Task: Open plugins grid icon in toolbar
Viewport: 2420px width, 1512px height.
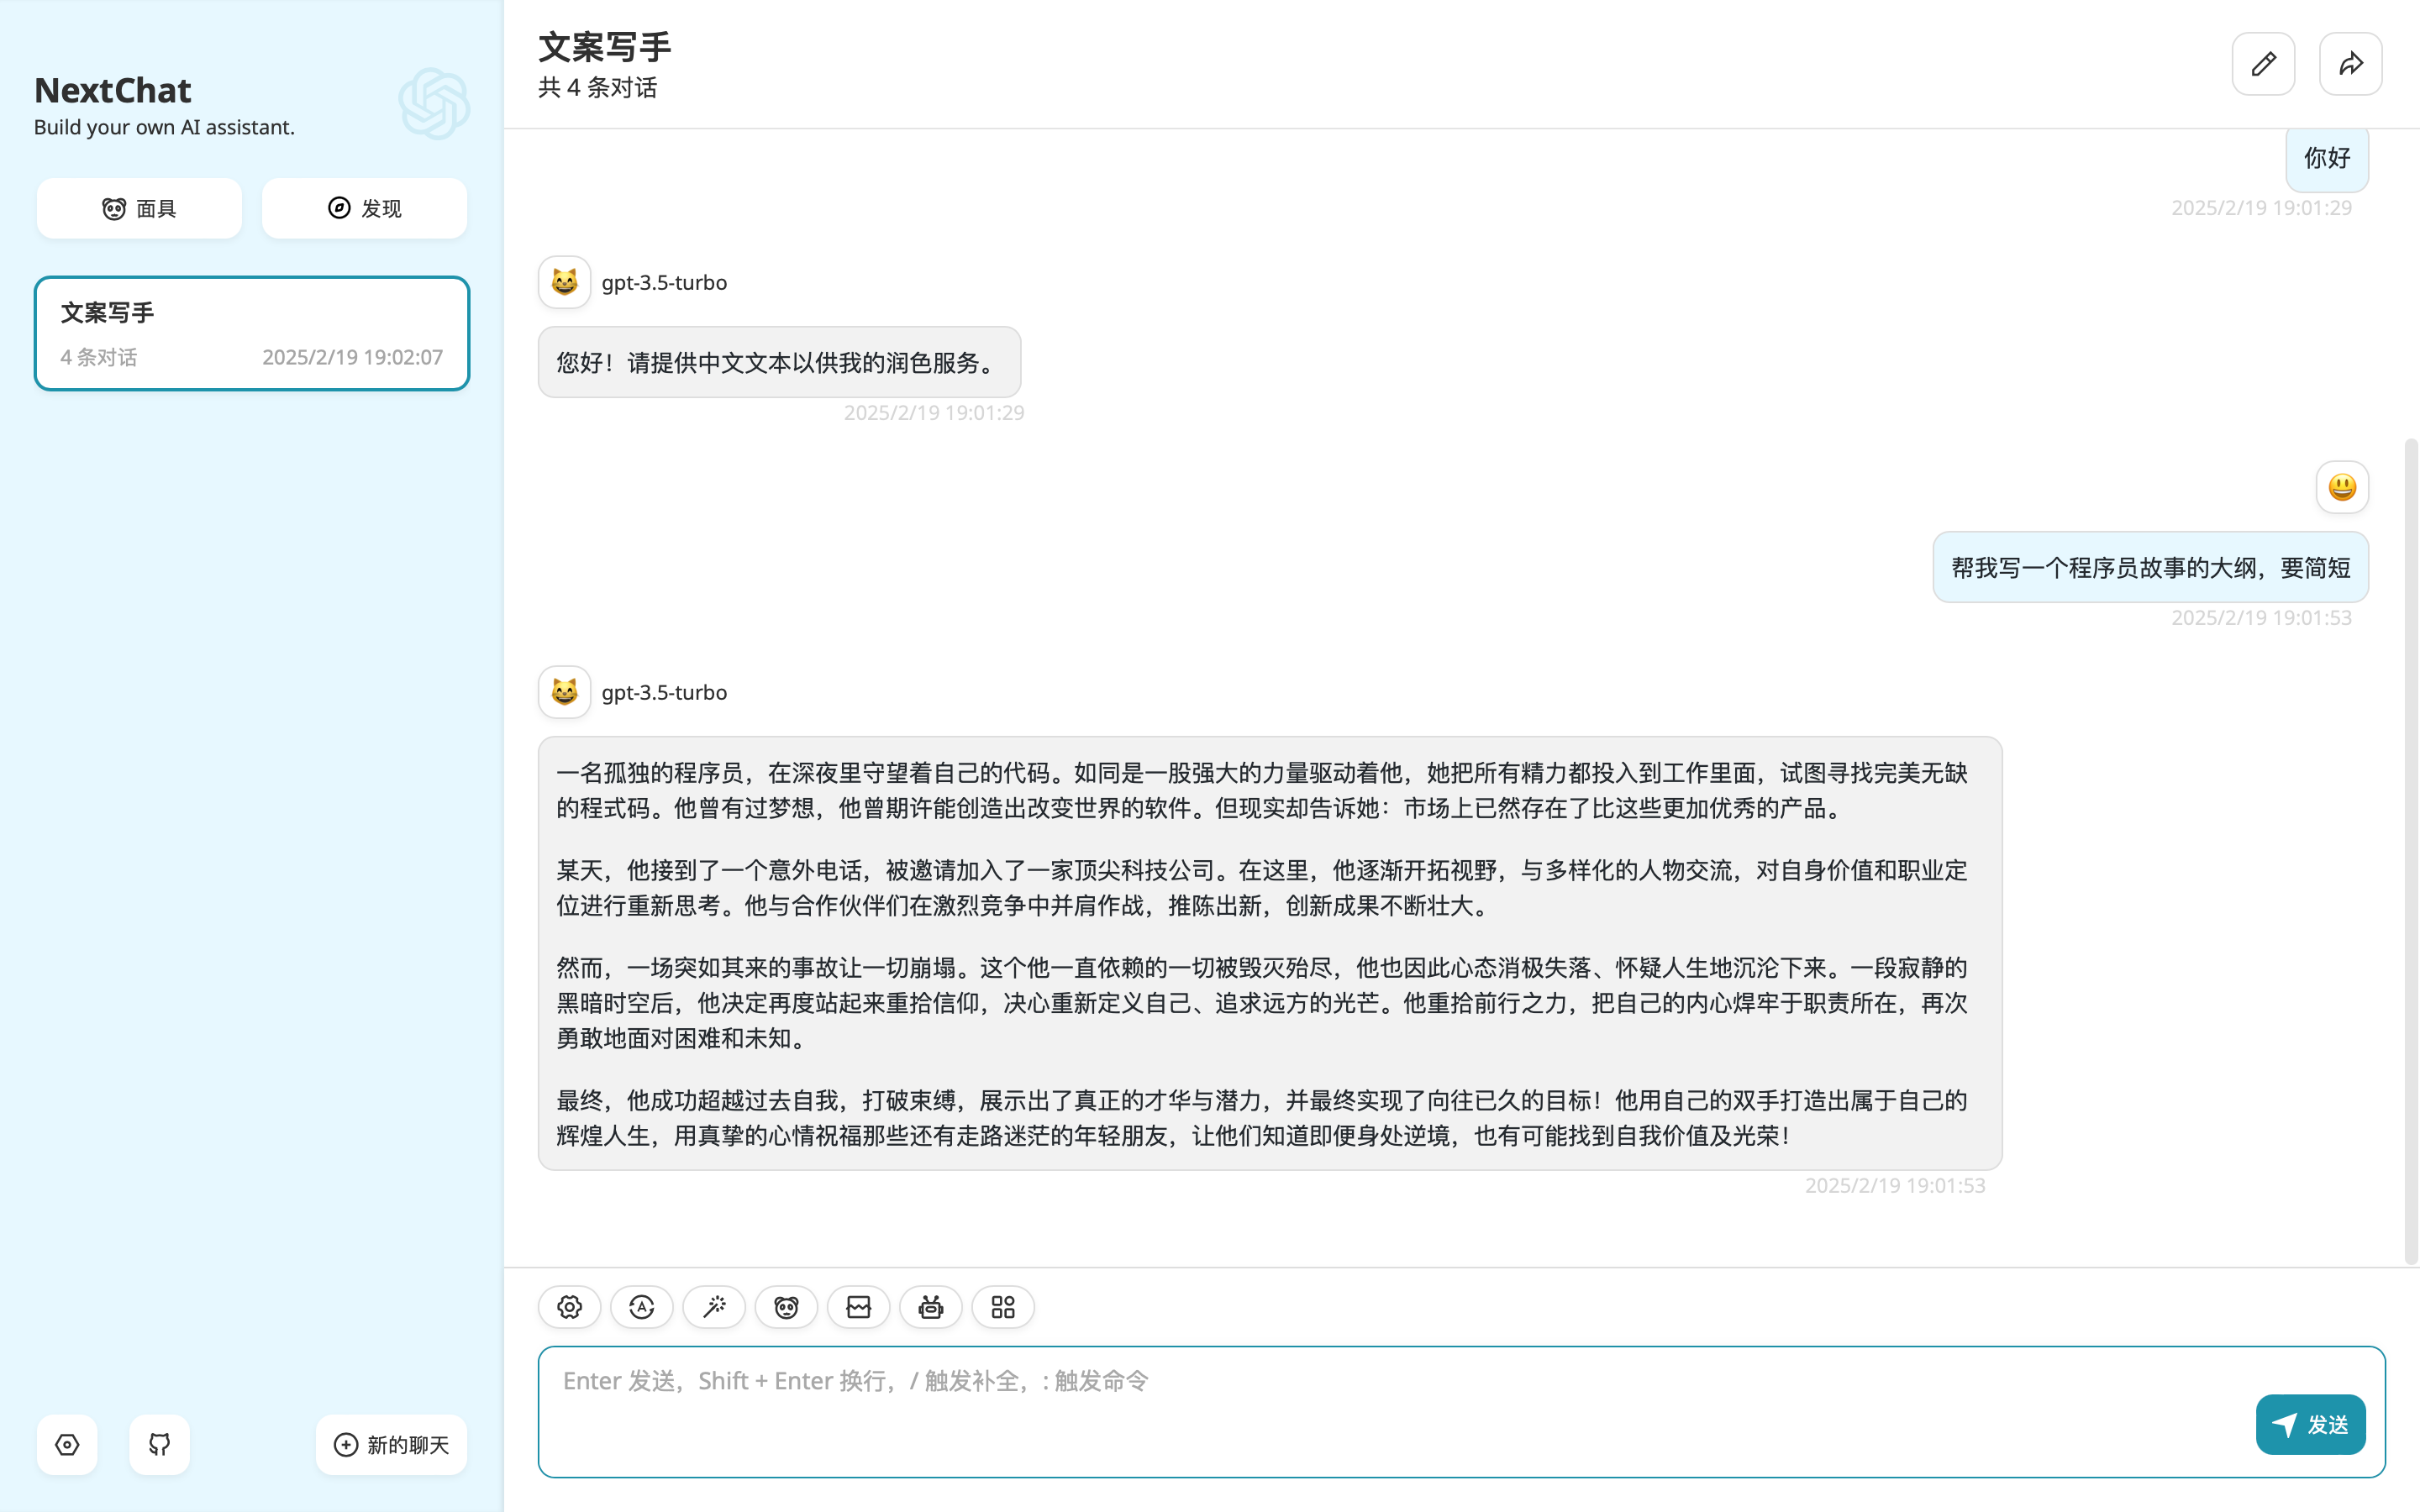Action: [1002, 1307]
